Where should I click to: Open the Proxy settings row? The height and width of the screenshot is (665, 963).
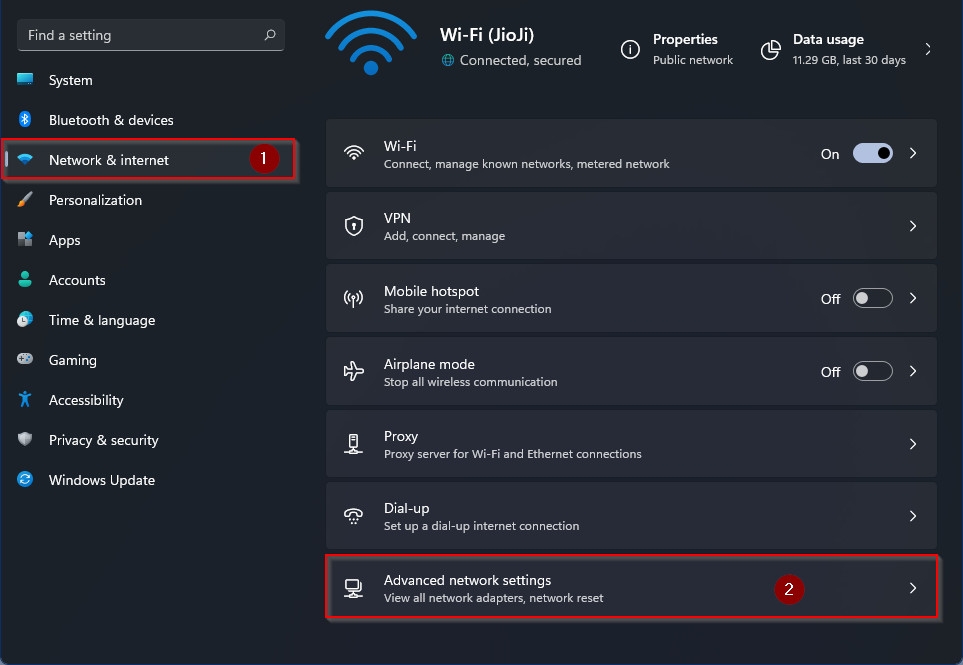pyautogui.click(x=631, y=444)
